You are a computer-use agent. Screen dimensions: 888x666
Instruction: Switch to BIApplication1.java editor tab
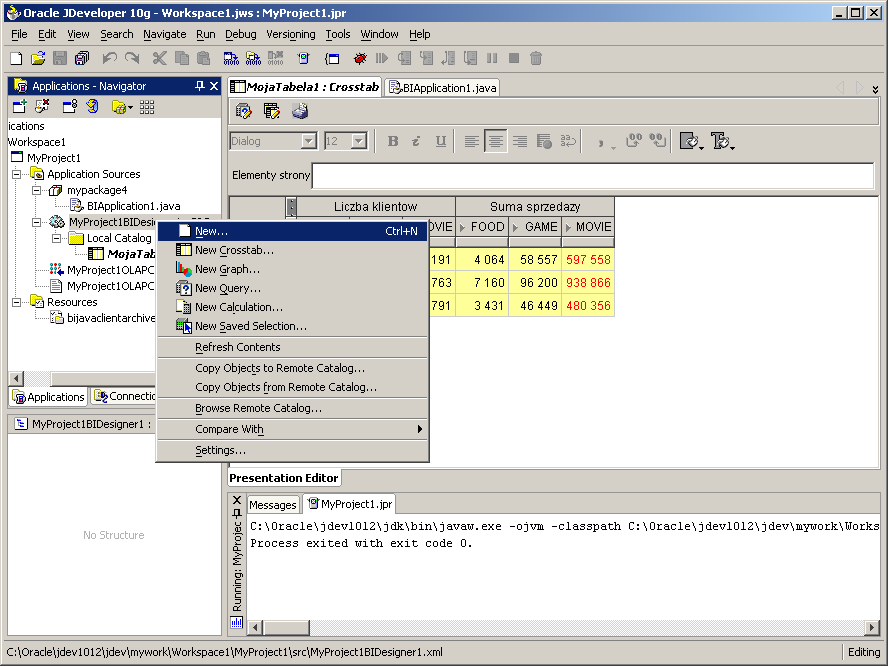(442, 88)
